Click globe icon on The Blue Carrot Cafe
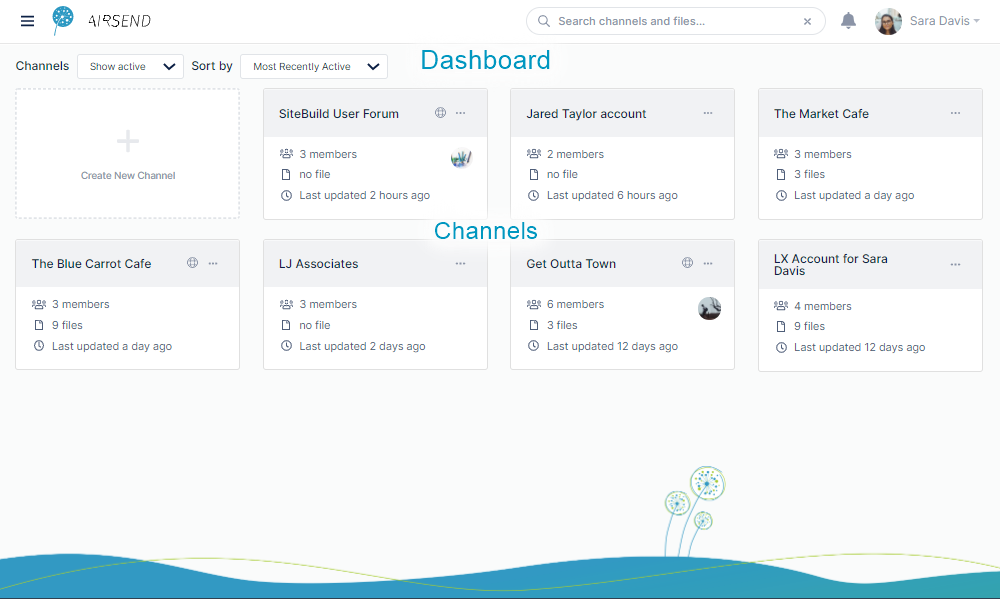Image resolution: width=1000 pixels, height=599 pixels. [x=193, y=263]
